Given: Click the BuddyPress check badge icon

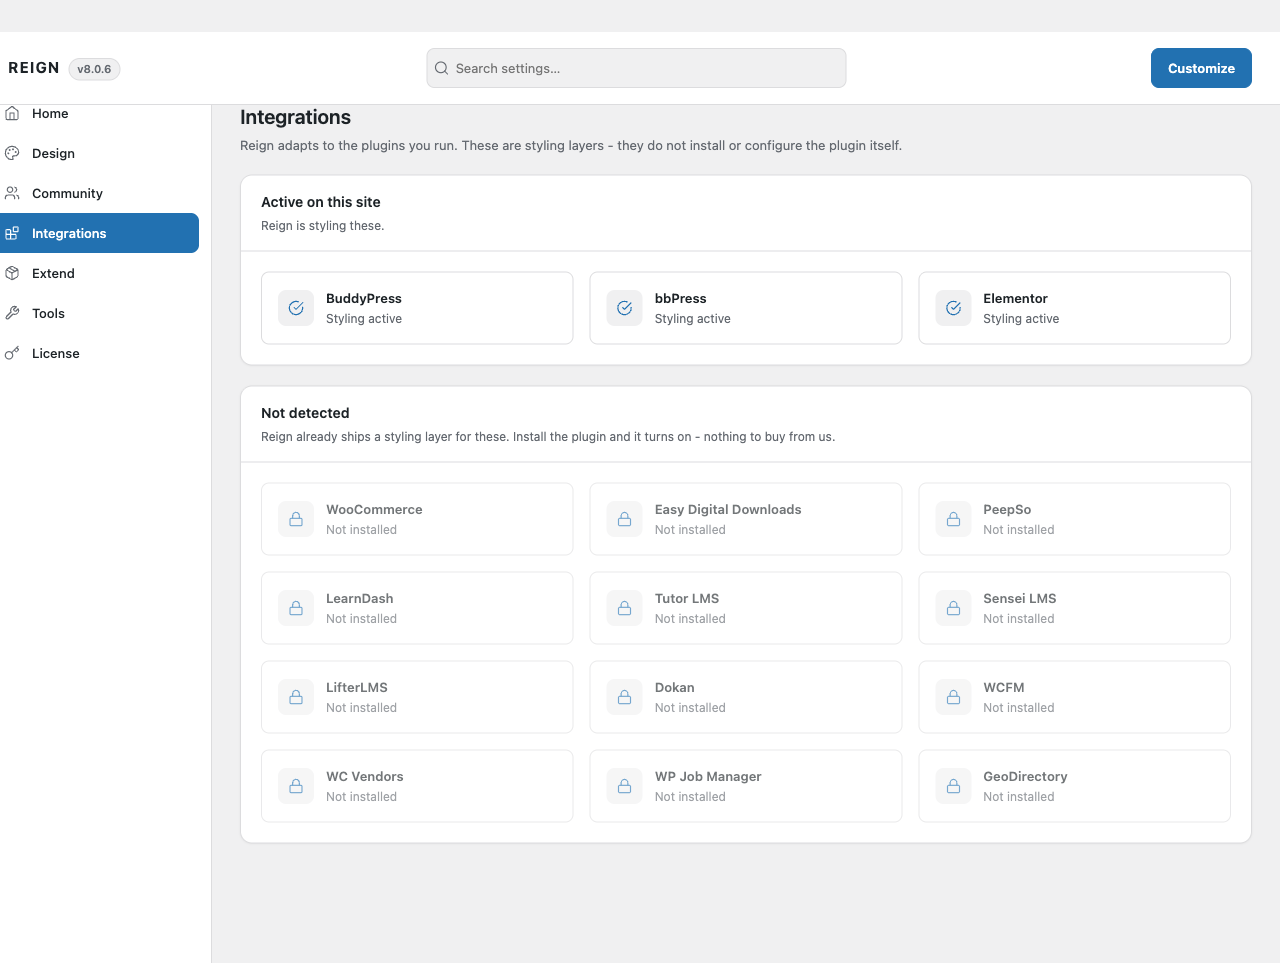Looking at the screenshot, I should [x=296, y=308].
